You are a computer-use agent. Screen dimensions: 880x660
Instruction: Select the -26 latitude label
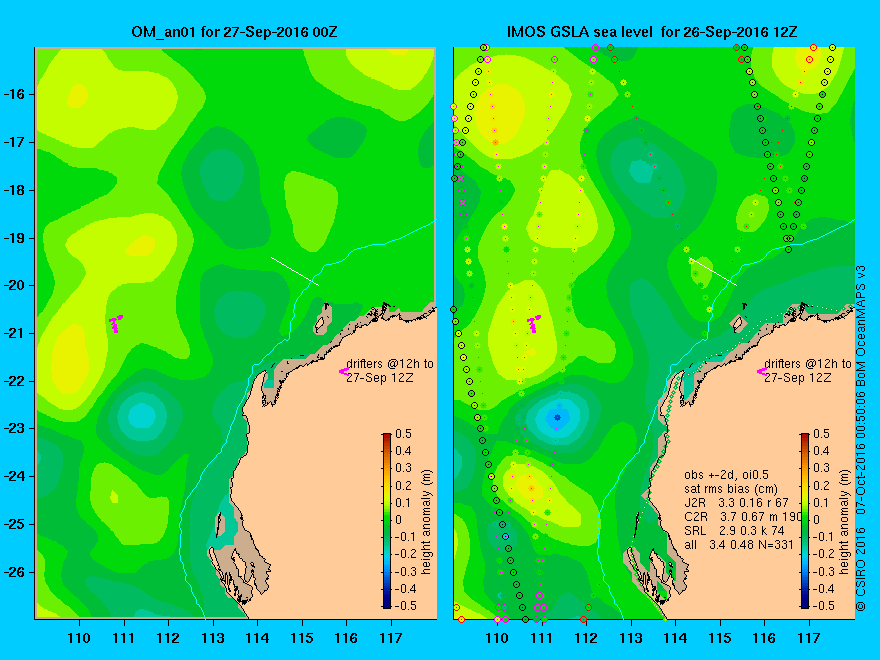tap(16, 572)
